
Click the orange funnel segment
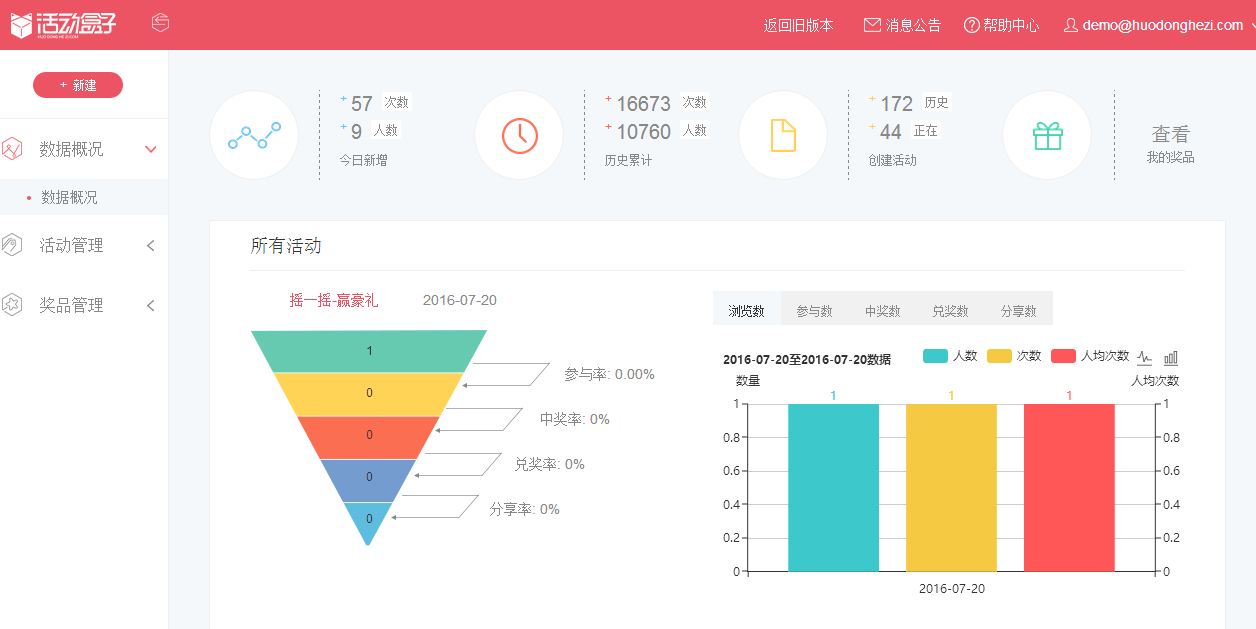point(369,436)
